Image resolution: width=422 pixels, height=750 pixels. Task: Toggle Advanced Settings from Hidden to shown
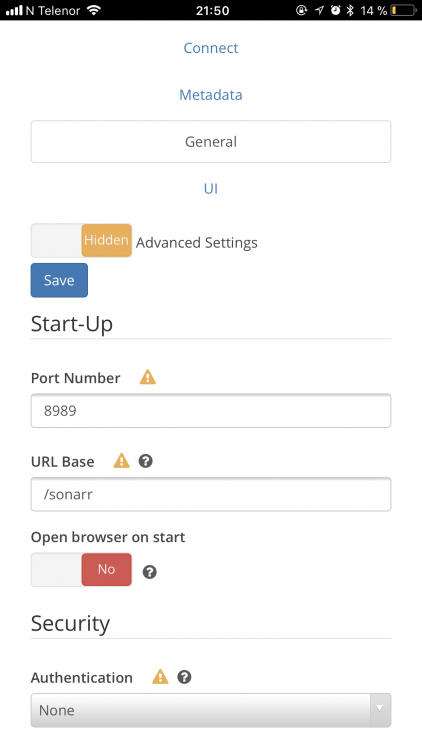pyautogui.click(x=81, y=241)
